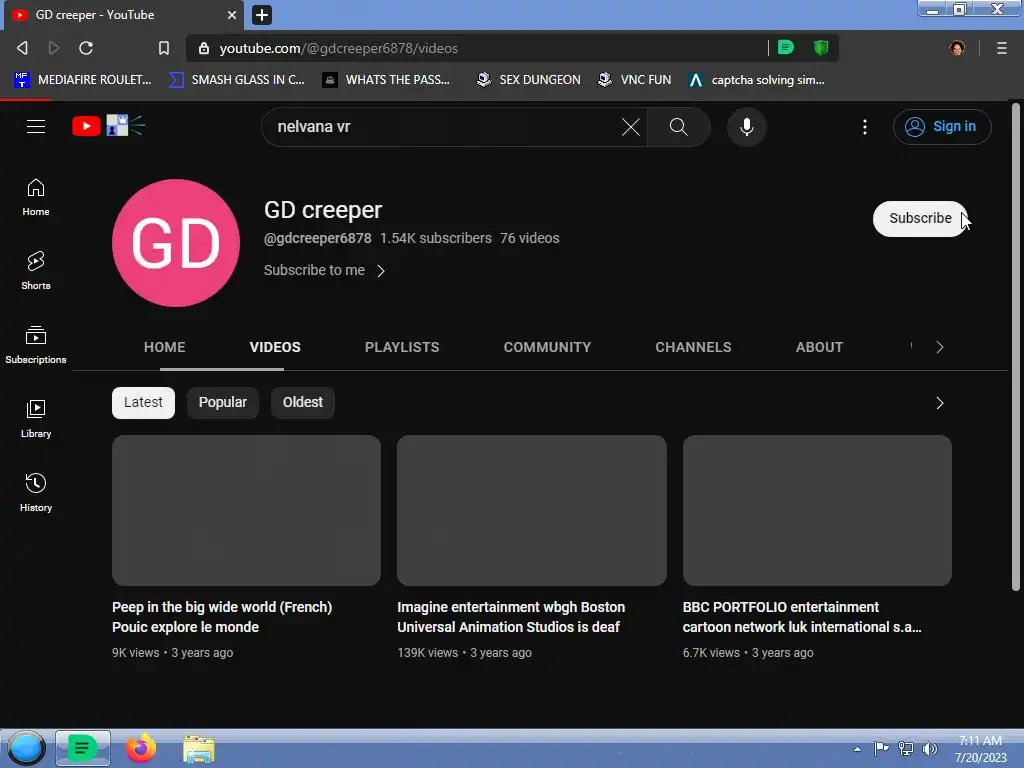The image size is (1024, 768).
Task: Open the browser main menu icon
Action: click(1002, 48)
